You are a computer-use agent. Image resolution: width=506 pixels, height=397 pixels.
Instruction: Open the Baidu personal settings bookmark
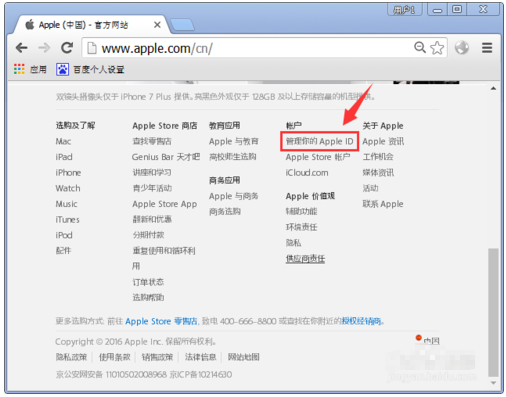pos(90,69)
